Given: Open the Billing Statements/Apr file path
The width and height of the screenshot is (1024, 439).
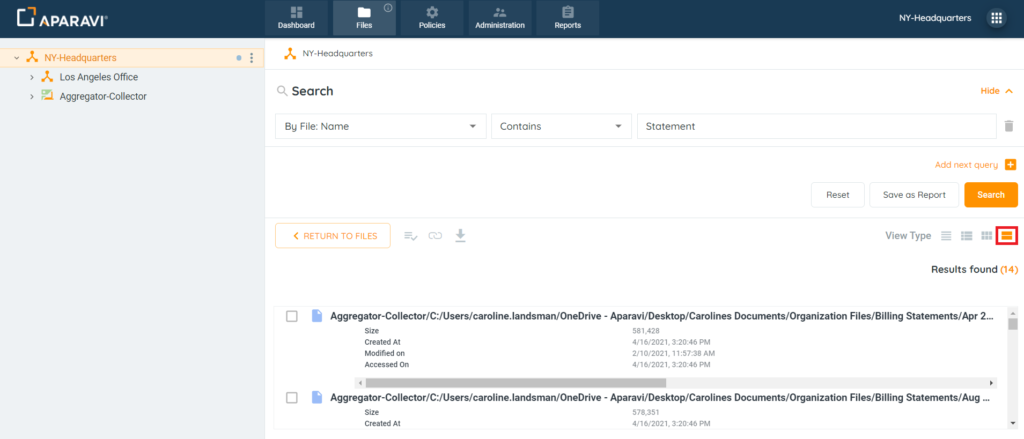Looking at the screenshot, I should point(662,316).
